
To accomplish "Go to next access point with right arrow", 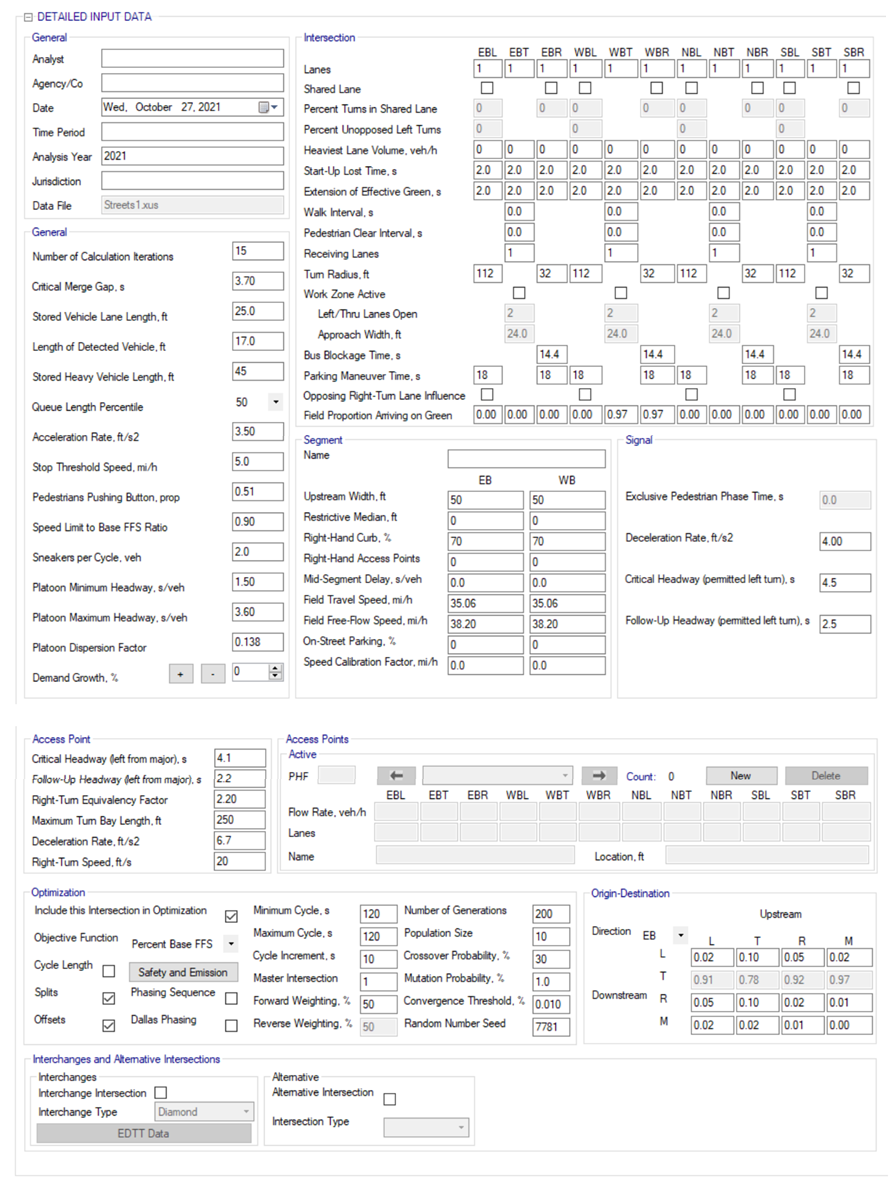I will (x=599, y=775).
